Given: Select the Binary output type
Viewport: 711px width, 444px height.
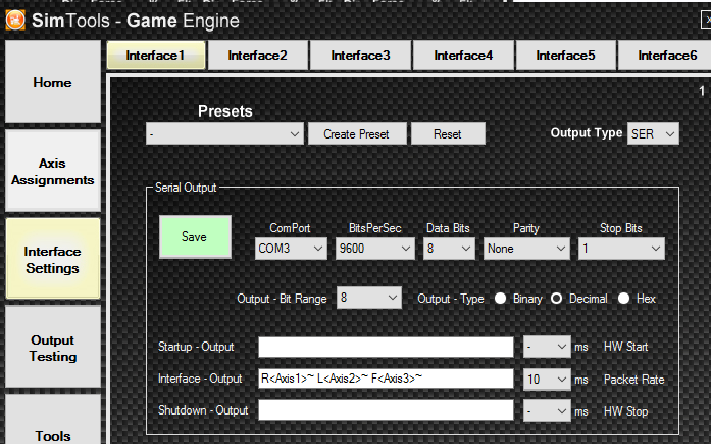Looking at the screenshot, I should click(501, 298).
